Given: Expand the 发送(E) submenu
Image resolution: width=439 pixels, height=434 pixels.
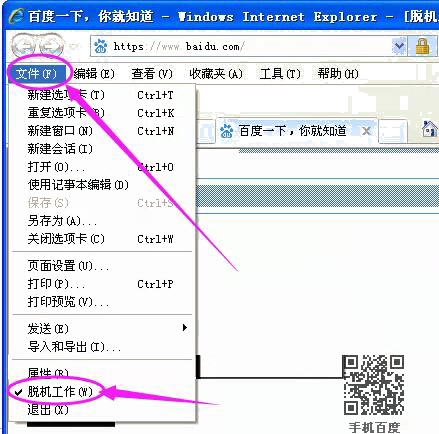Looking at the screenshot, I should point(102,329).
